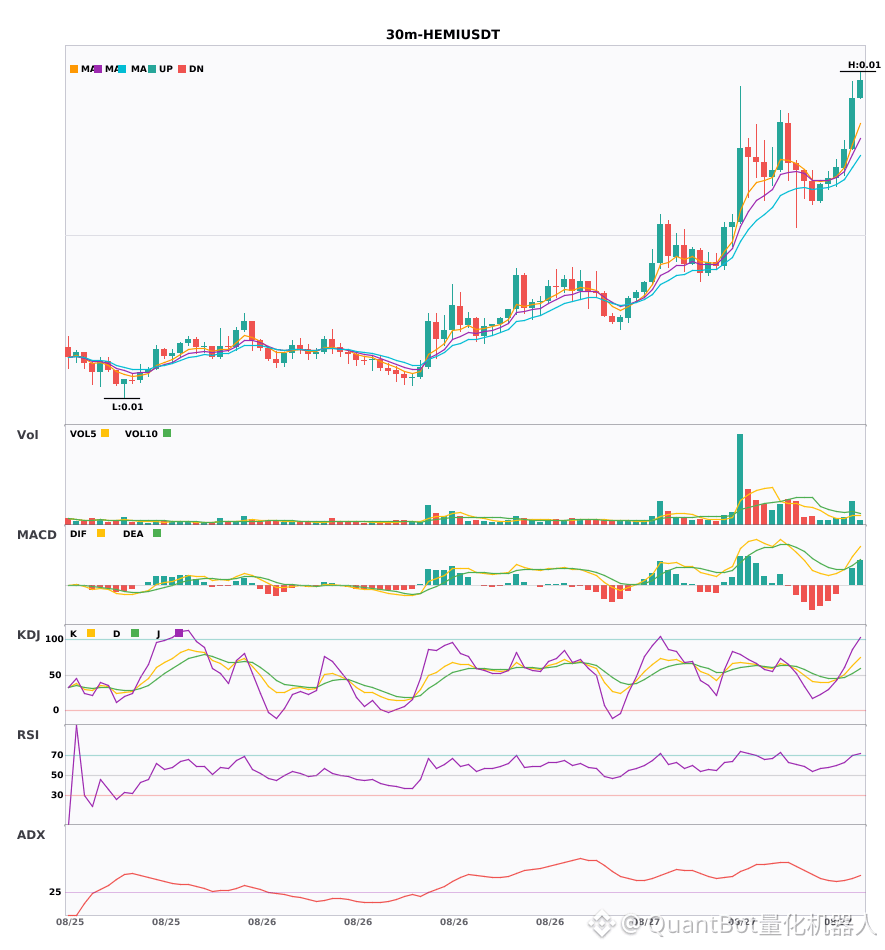The height and width of the screenshot is (950, 885).
Task: Click the VOL10 legend text
Action: (x=141, y=434)
